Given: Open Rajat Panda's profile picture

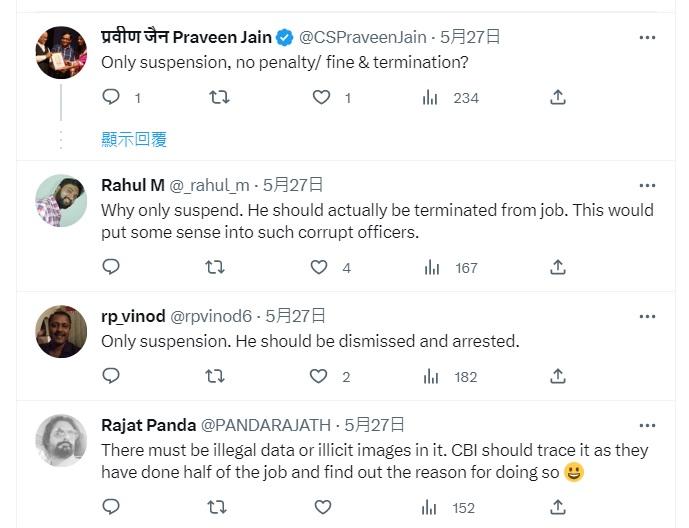Looking at the screenshot, I should [61, 440].
